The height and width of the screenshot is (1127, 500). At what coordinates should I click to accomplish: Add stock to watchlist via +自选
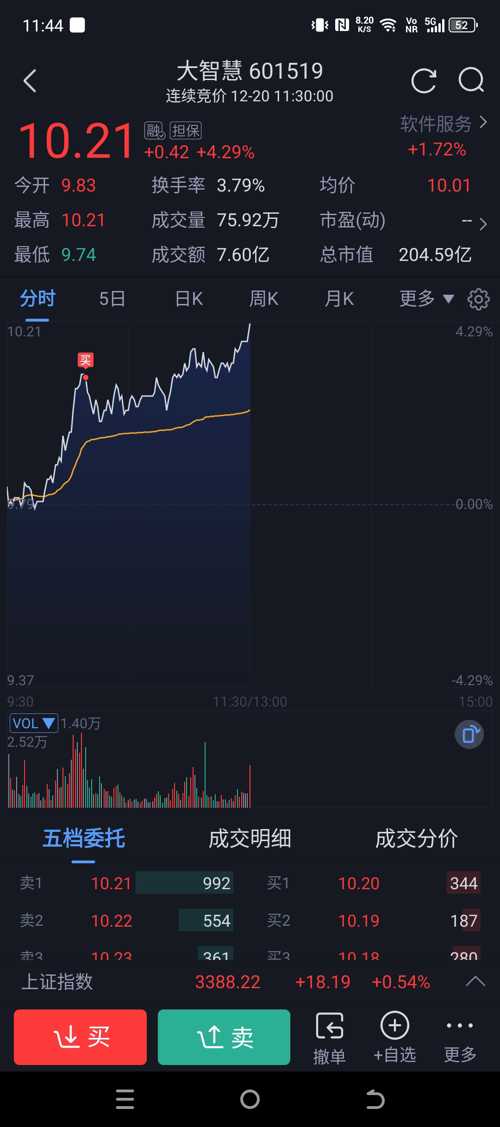[394, 1038]
